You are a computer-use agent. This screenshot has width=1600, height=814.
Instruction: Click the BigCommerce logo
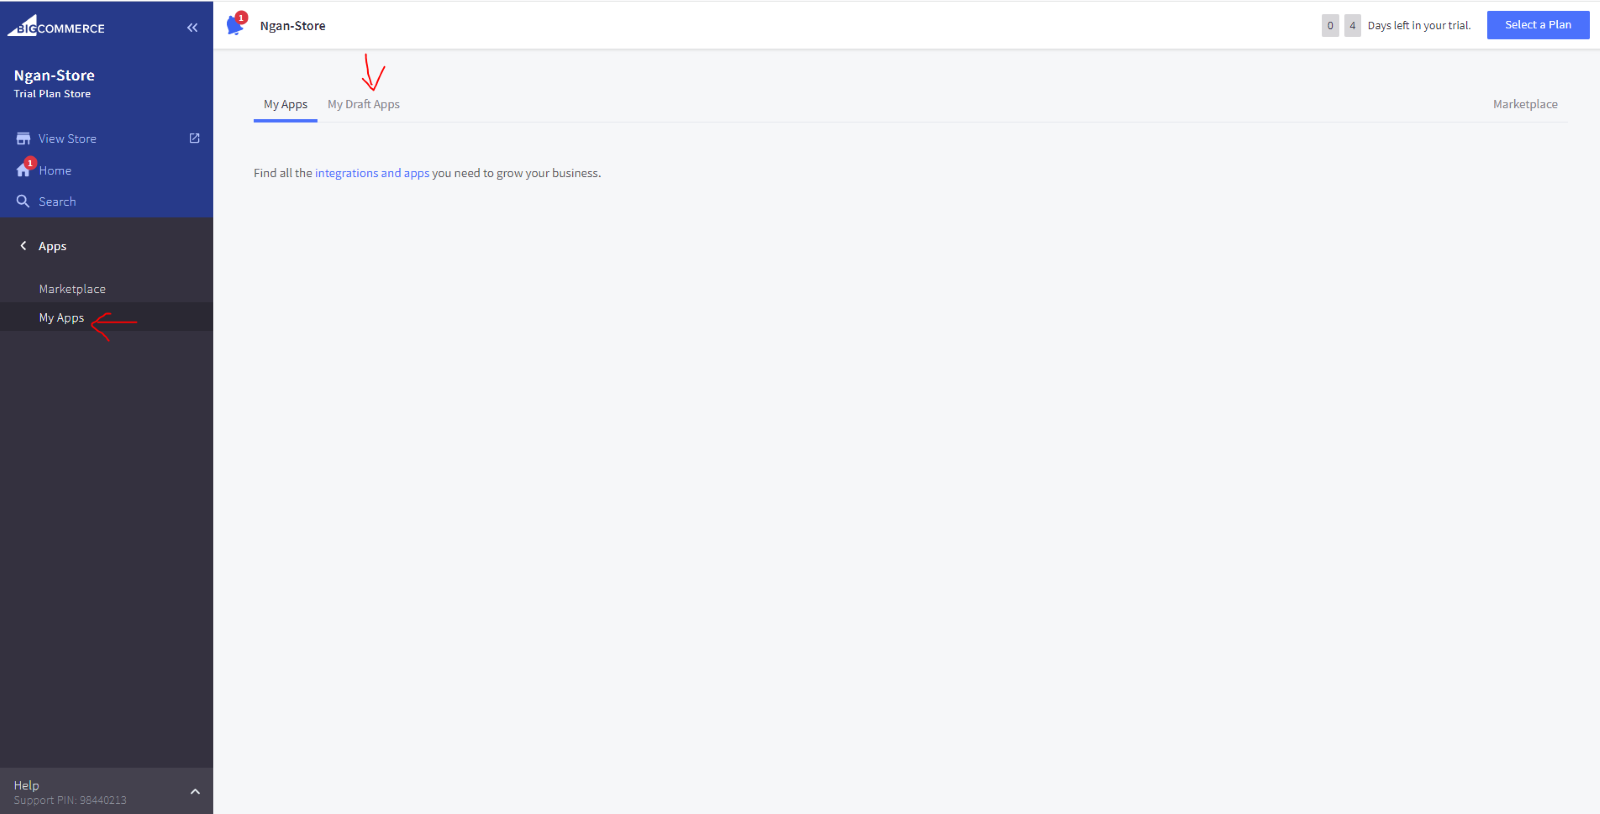click(56, 26)
